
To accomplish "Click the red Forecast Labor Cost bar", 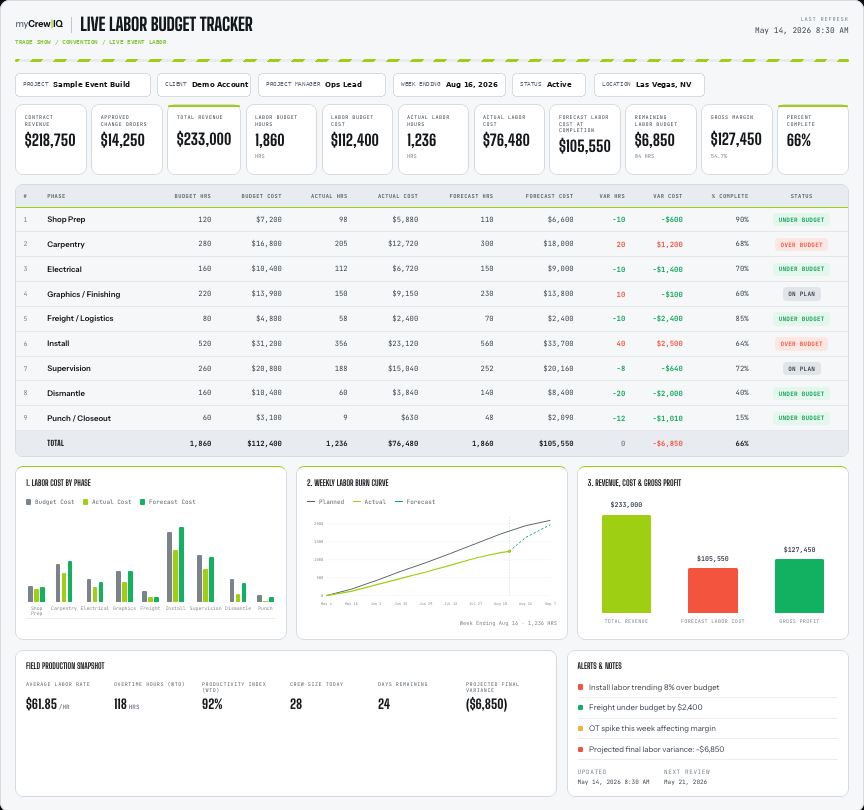I will (x=712, y=590).
